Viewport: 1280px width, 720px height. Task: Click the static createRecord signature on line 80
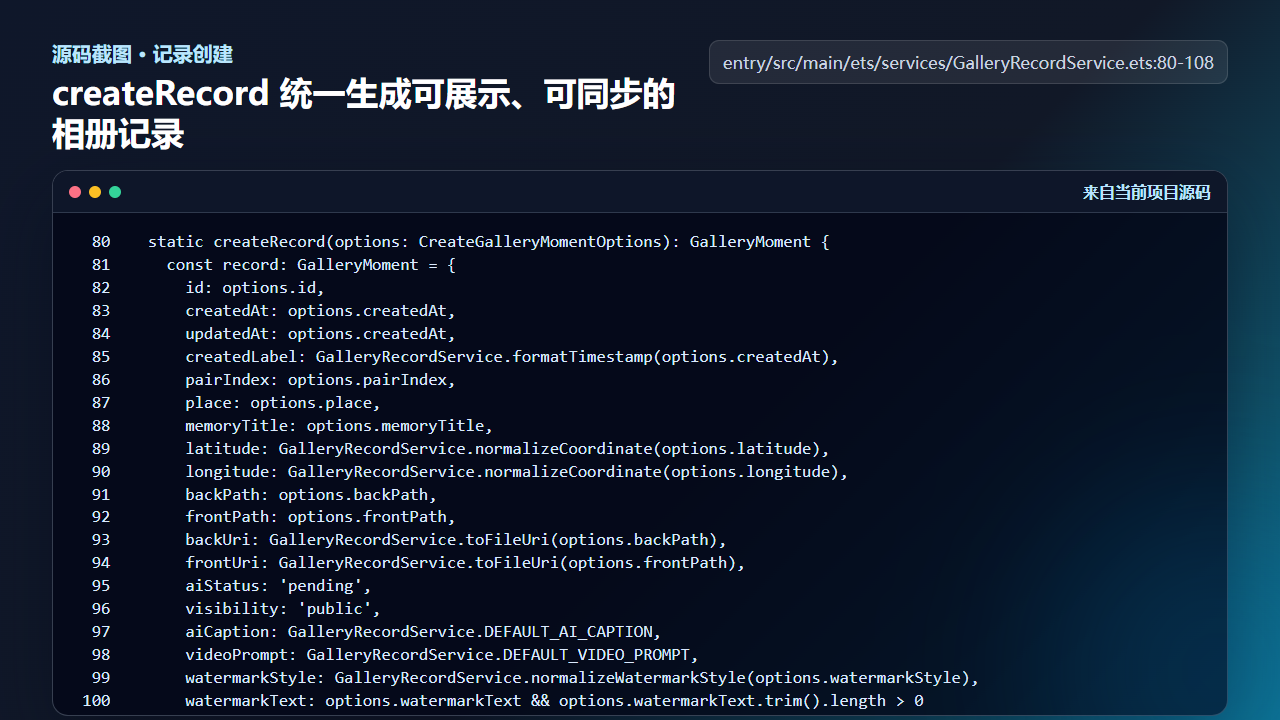pos(489,242)
